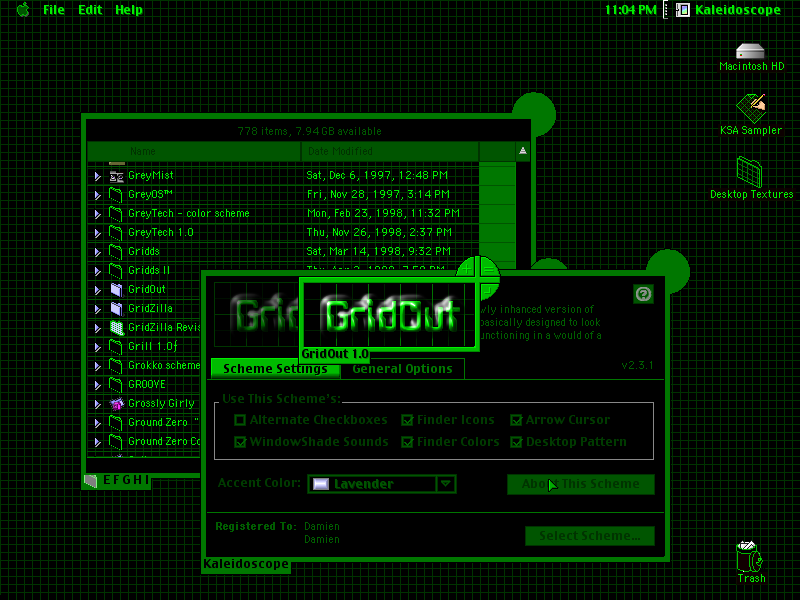Select the Desktop Textures folder icon
The image size is (800, 600).
click(x=749, y=172)
